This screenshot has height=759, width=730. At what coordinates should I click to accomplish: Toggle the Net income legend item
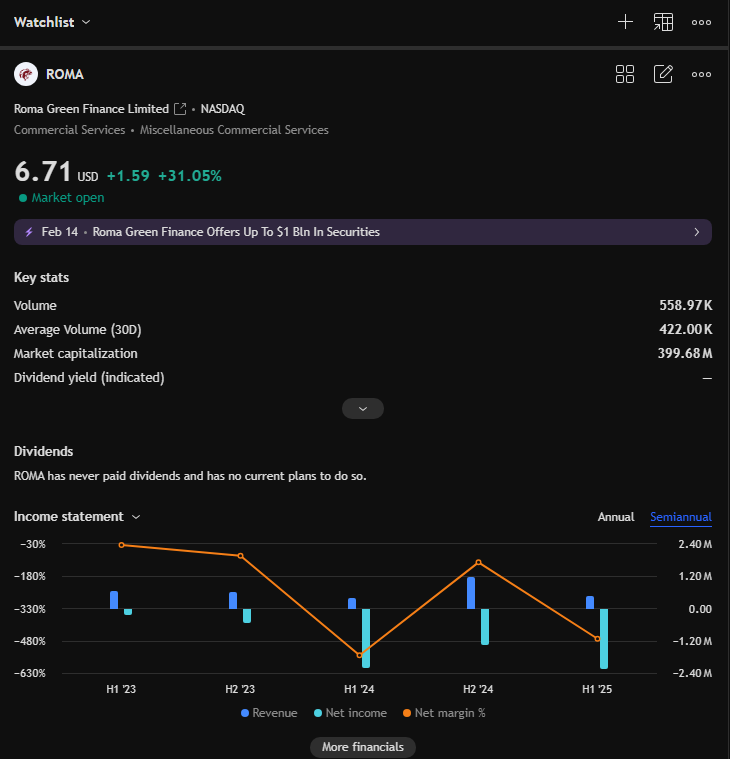[350, 713]
